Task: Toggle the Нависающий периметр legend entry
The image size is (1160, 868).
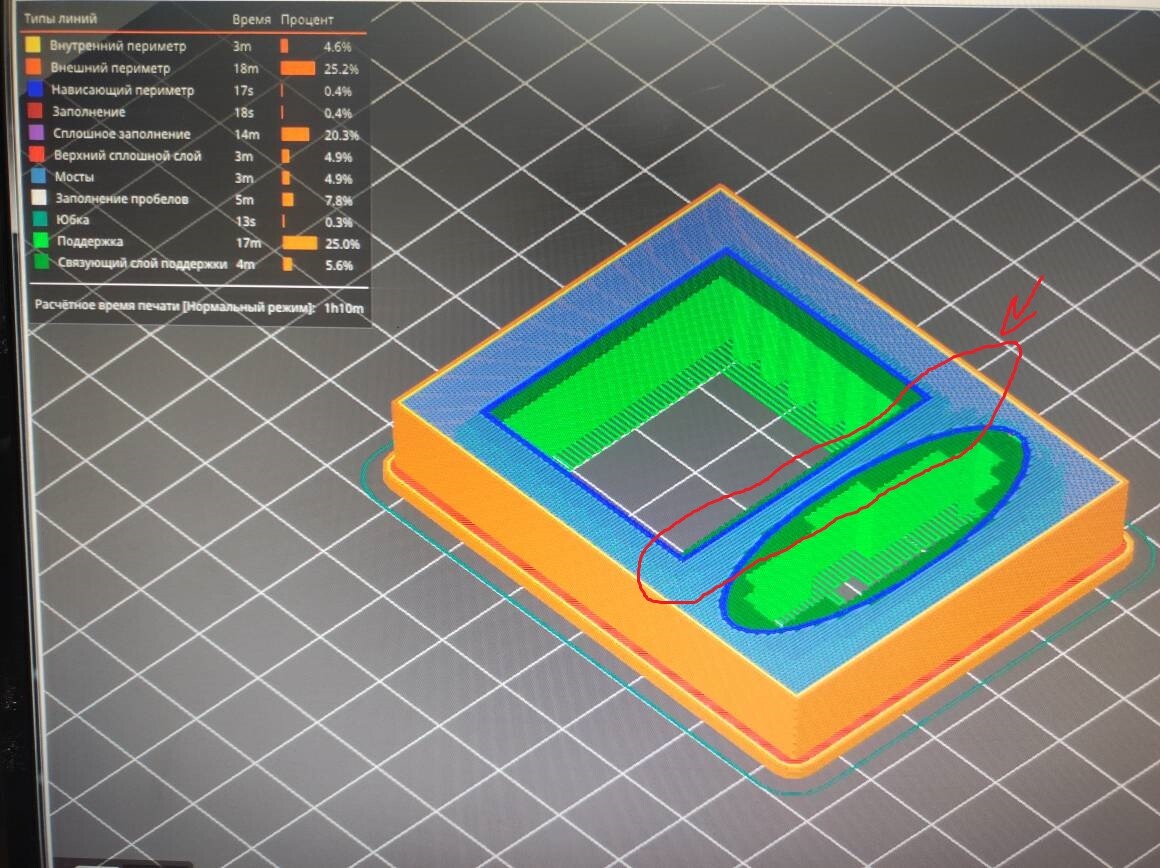Action: 123,90
